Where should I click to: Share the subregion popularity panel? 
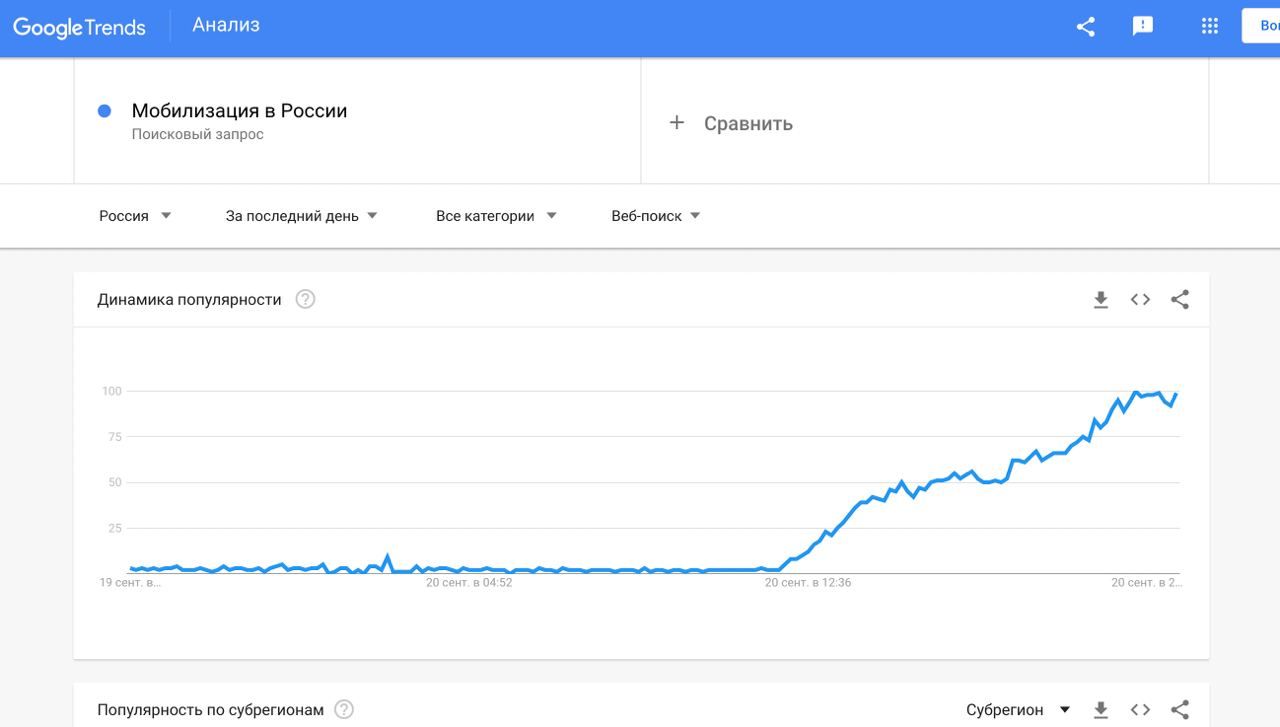(1180, 710)
